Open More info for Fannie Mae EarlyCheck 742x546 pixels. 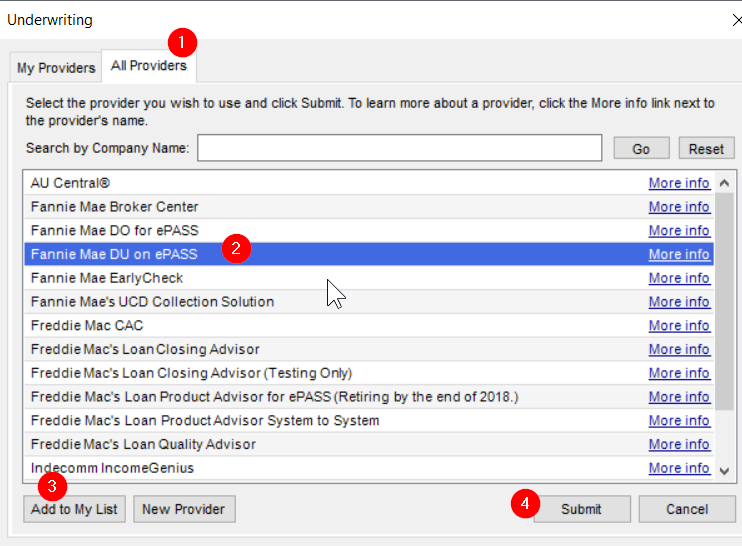679,278
